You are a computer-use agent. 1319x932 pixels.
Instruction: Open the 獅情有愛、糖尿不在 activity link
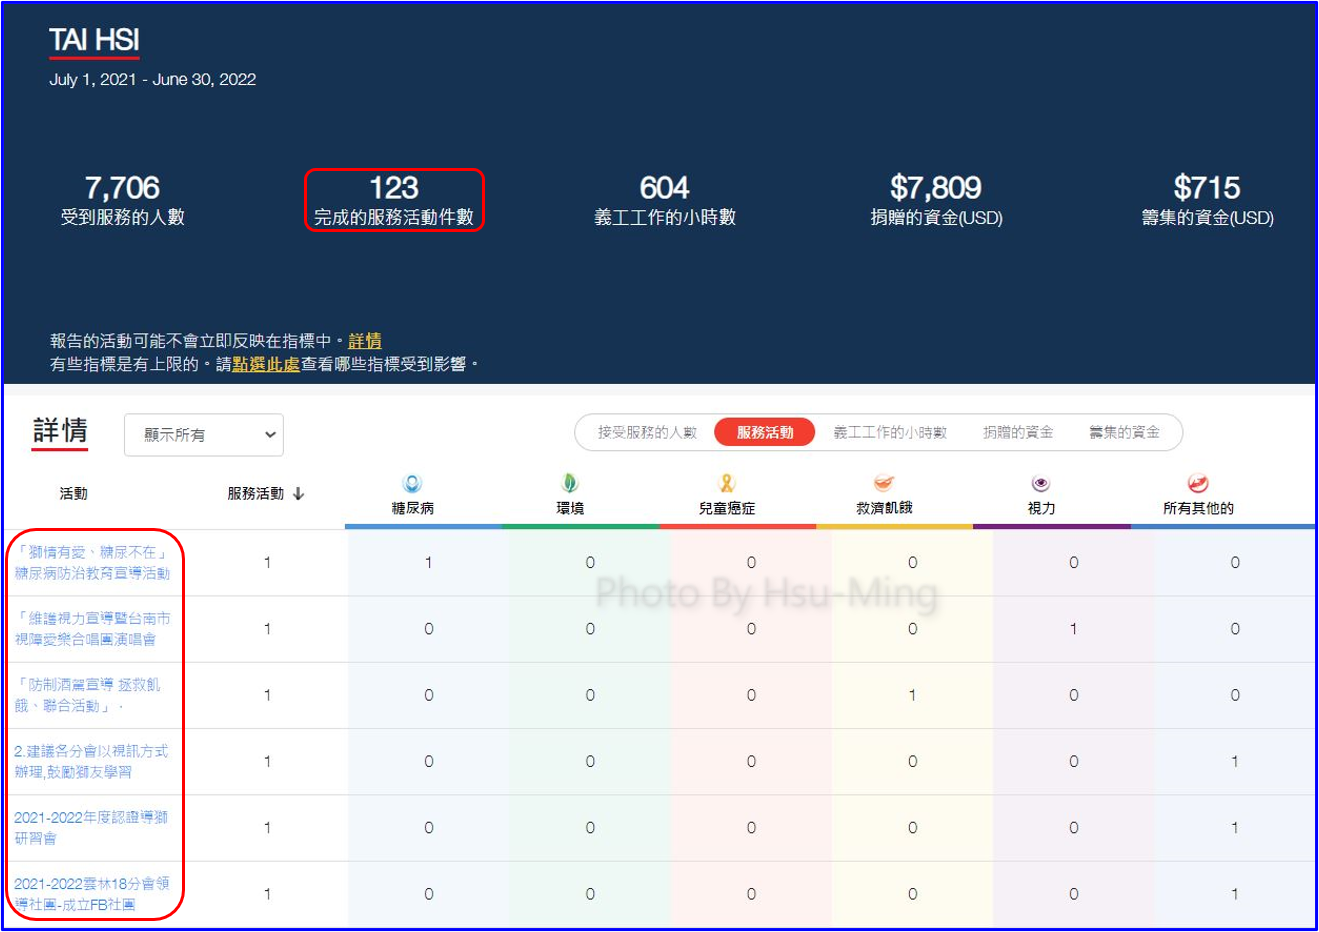click(92, 563)
